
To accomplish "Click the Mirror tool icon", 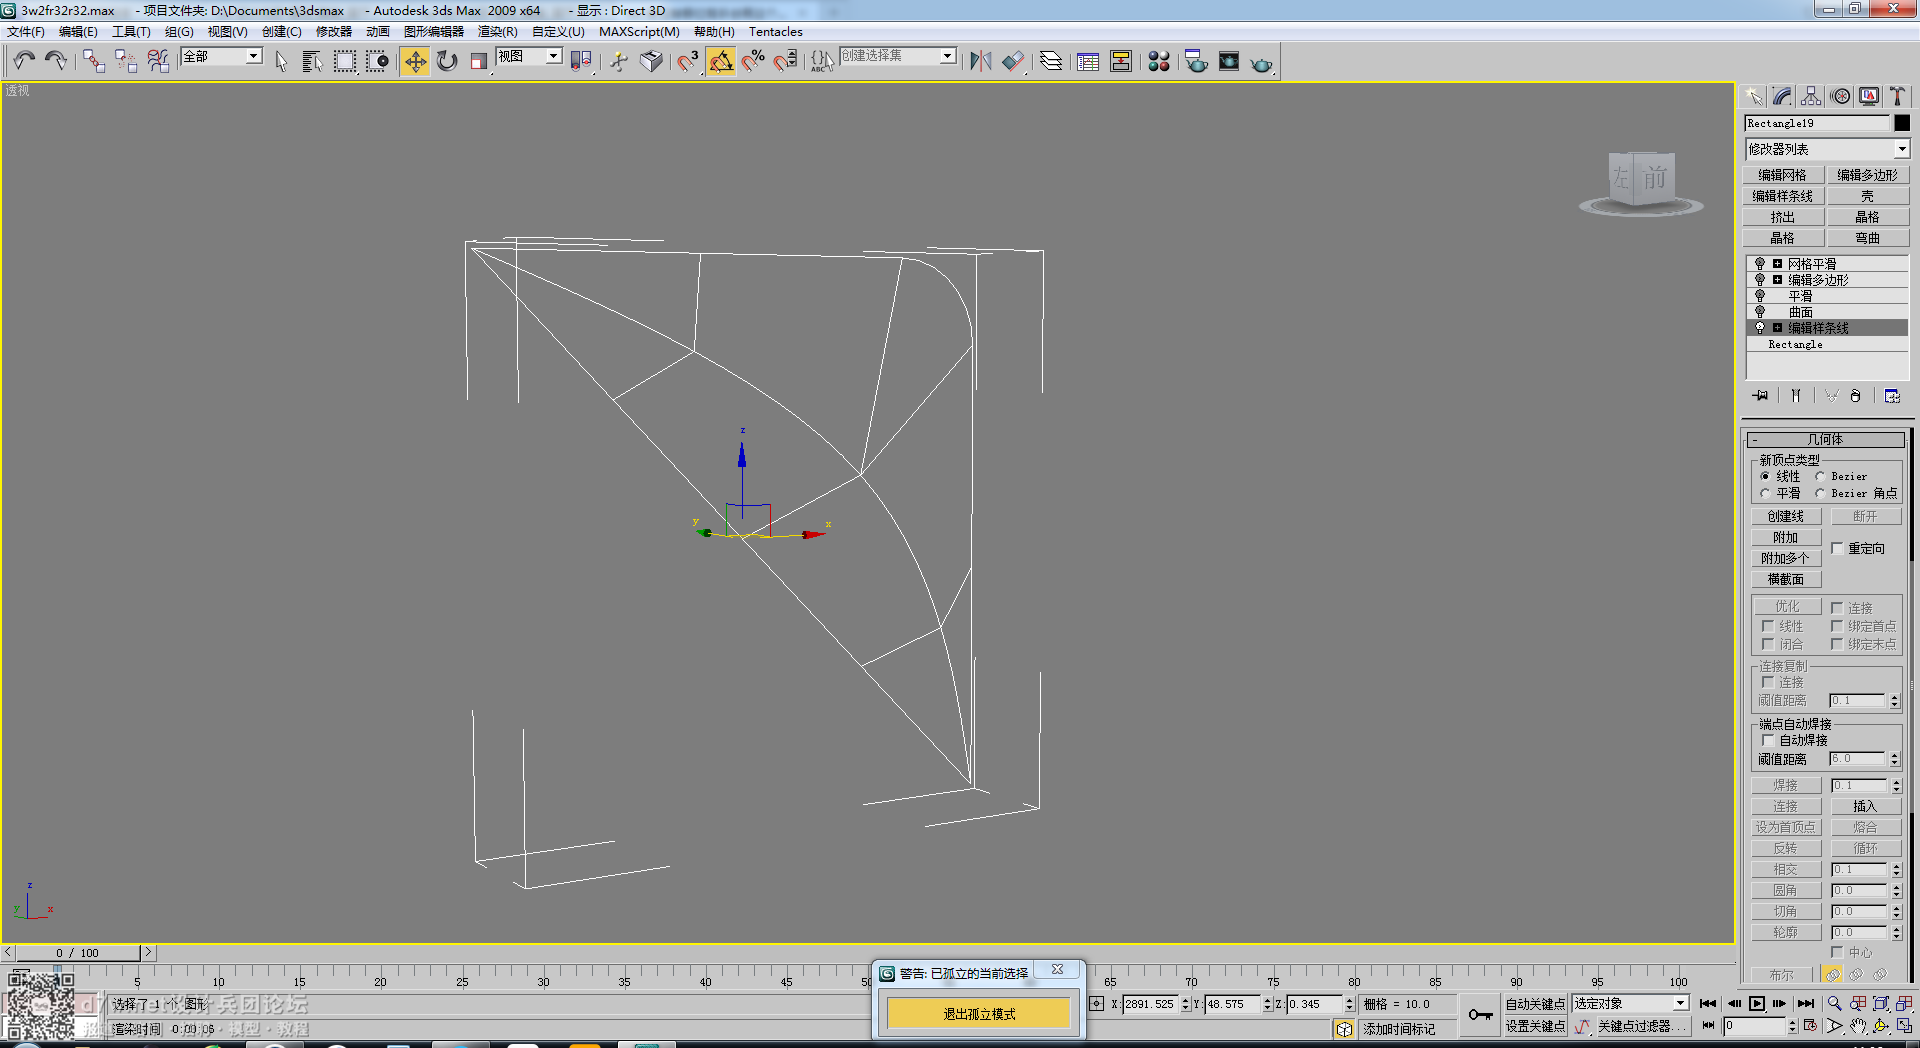I will tap(981, 61).
